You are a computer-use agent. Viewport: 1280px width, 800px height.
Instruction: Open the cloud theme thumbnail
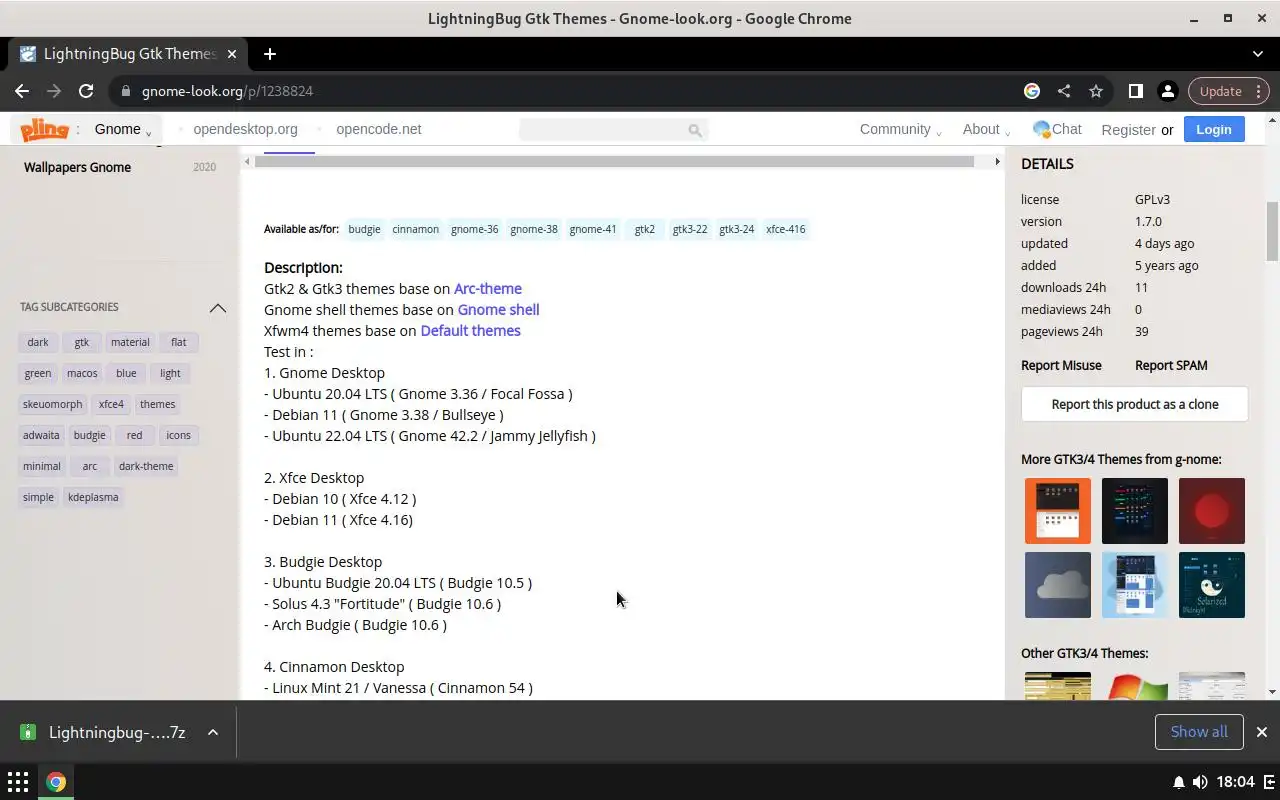(1058, 585)
